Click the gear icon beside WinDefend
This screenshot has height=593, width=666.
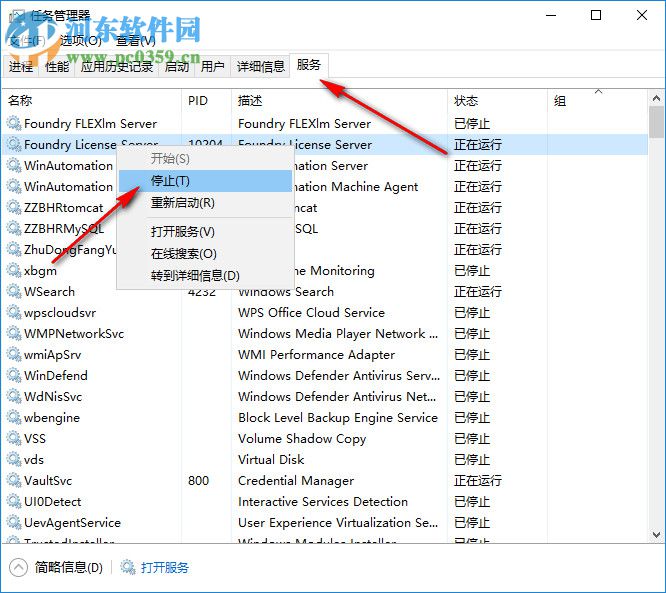(x=14, y=376)
